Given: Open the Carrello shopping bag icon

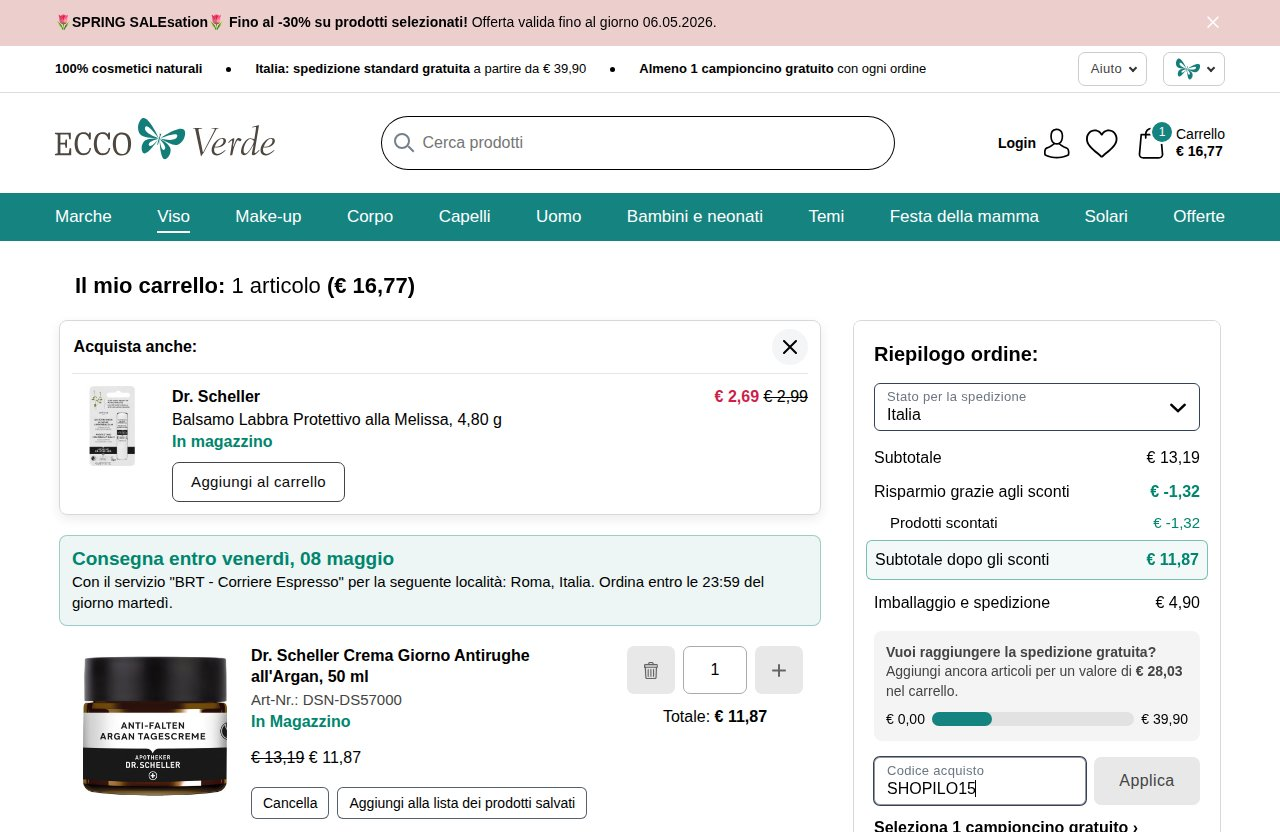Looking at the screenshot, I should coord(1151,144).
